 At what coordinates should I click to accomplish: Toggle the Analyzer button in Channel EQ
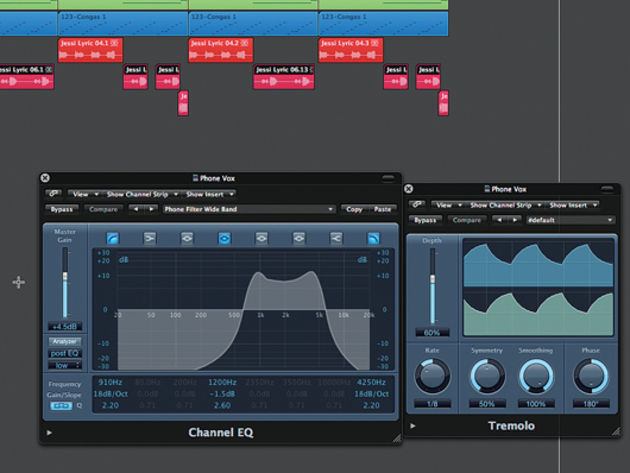[65, 342]
